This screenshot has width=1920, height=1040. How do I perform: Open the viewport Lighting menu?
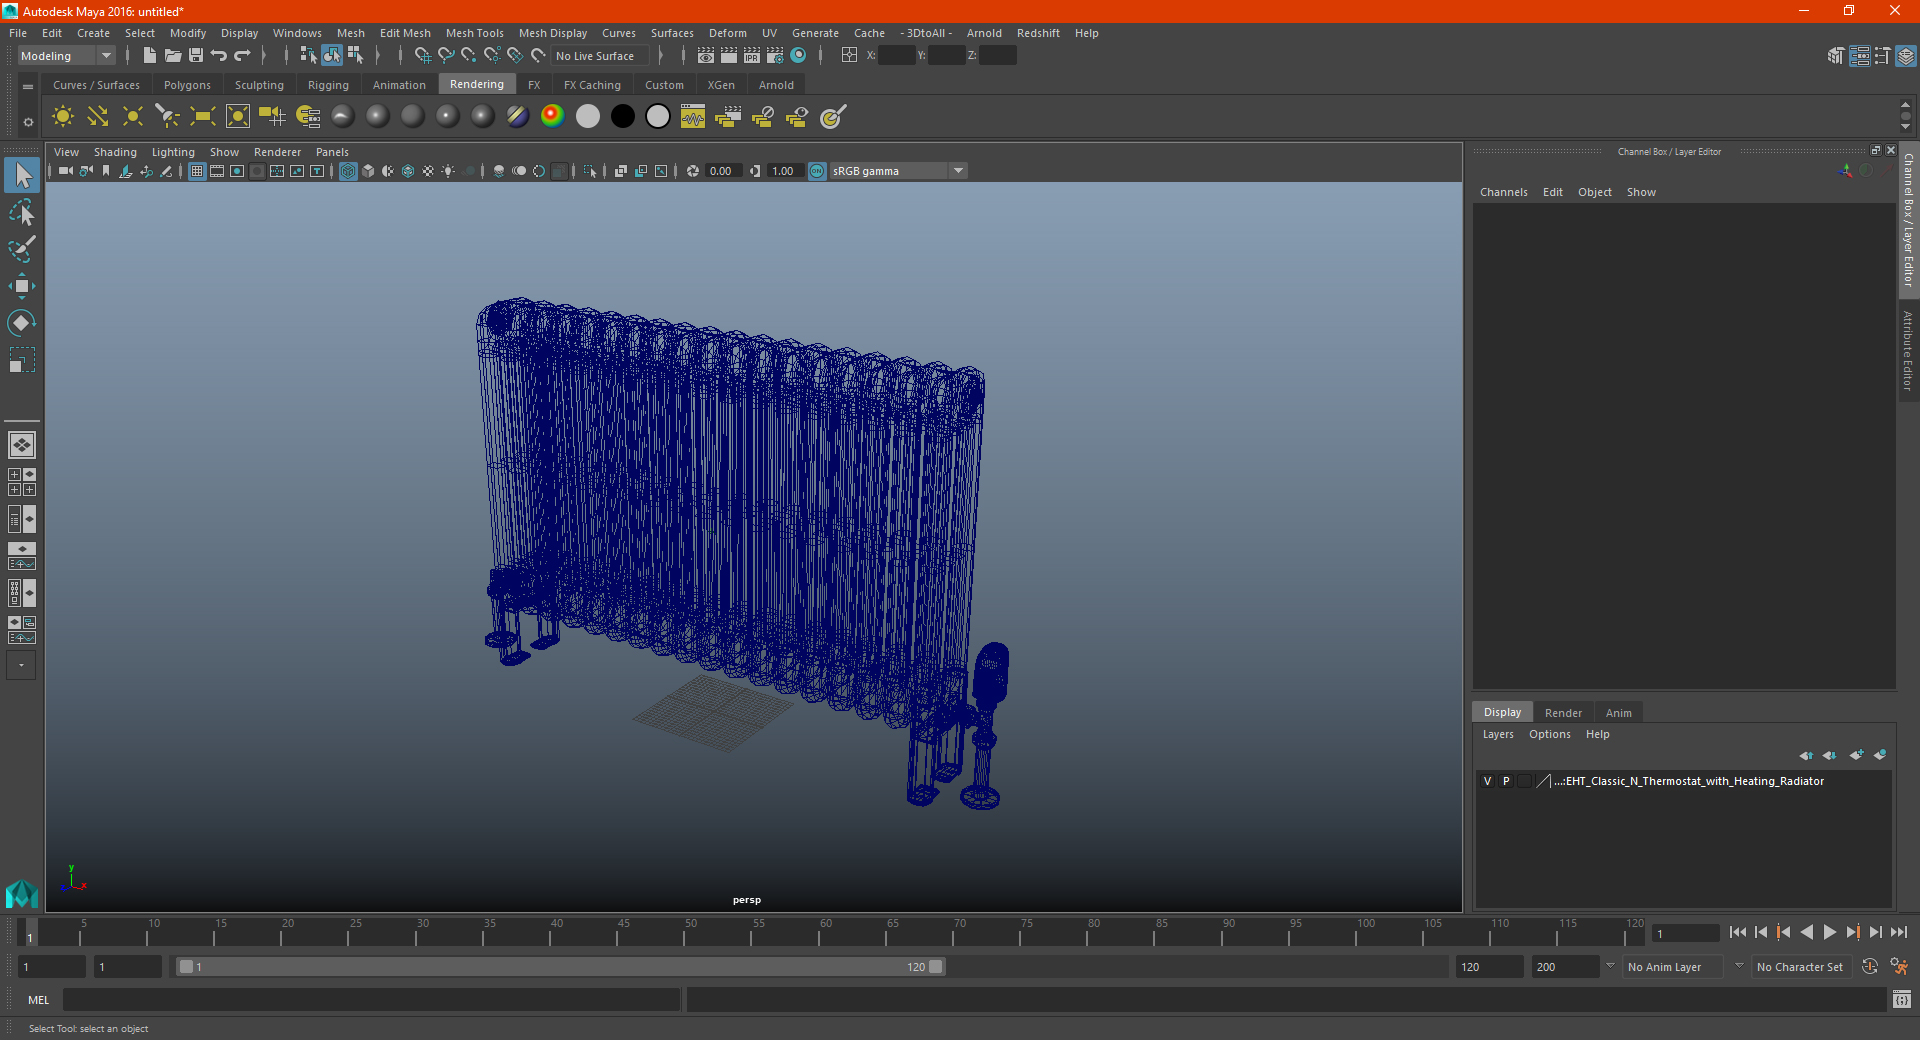pos(173,152)
